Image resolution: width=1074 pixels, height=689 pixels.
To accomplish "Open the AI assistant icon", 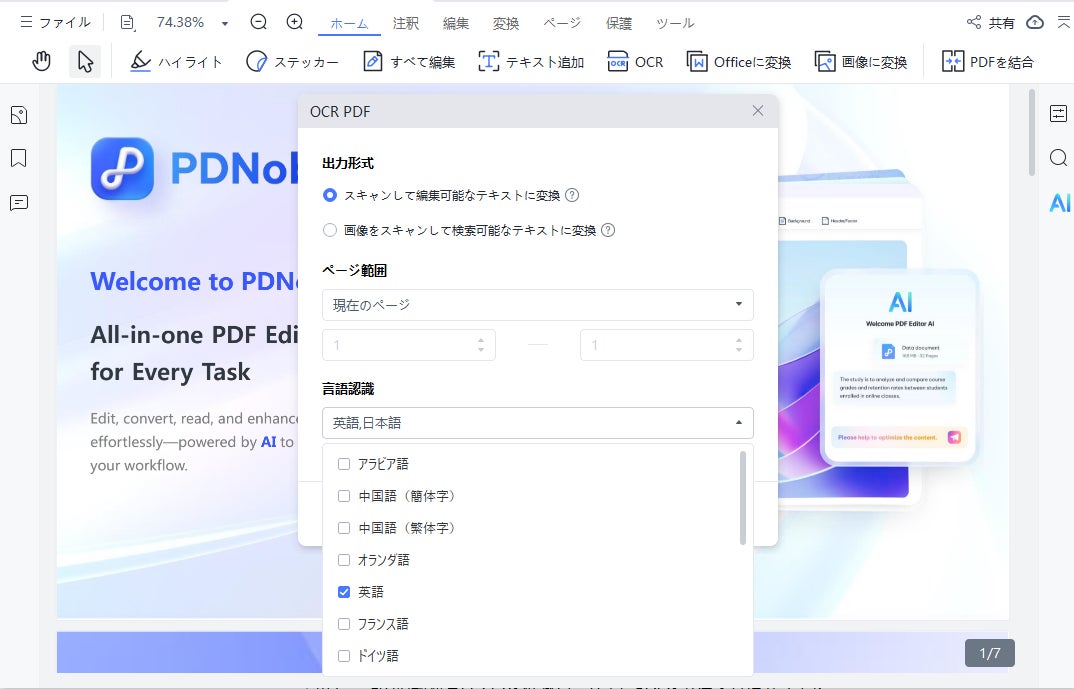I will [1059, 203].
